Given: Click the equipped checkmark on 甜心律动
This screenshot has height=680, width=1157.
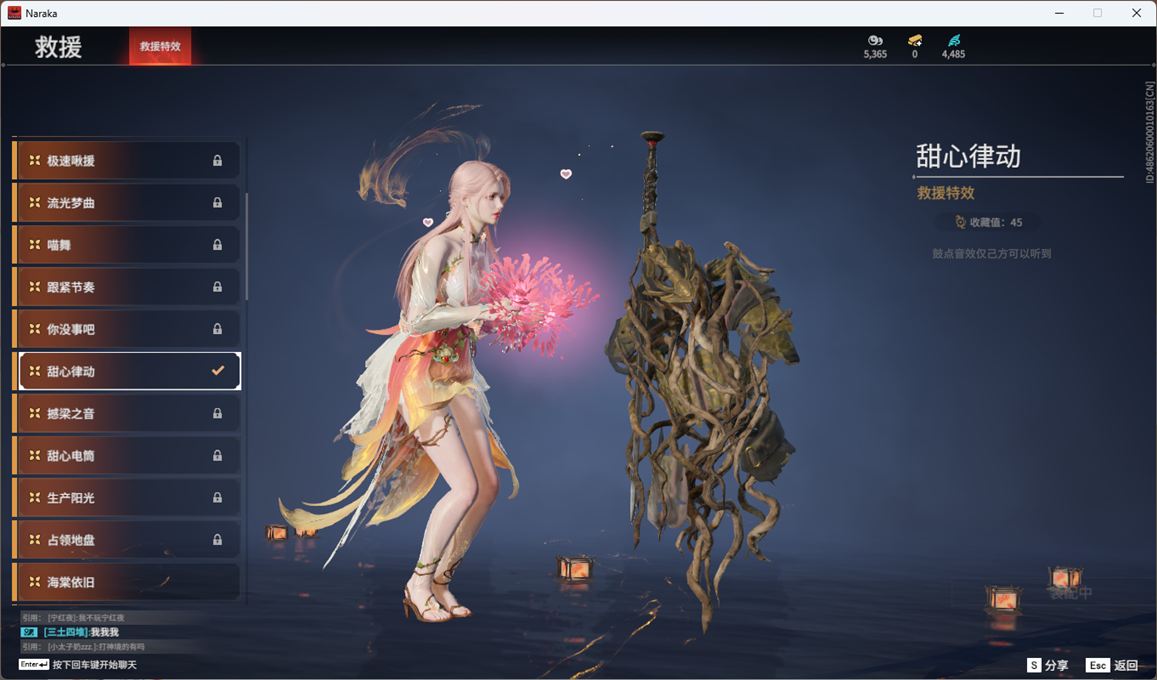Looking at the screenshot, I should coord(218,370).
